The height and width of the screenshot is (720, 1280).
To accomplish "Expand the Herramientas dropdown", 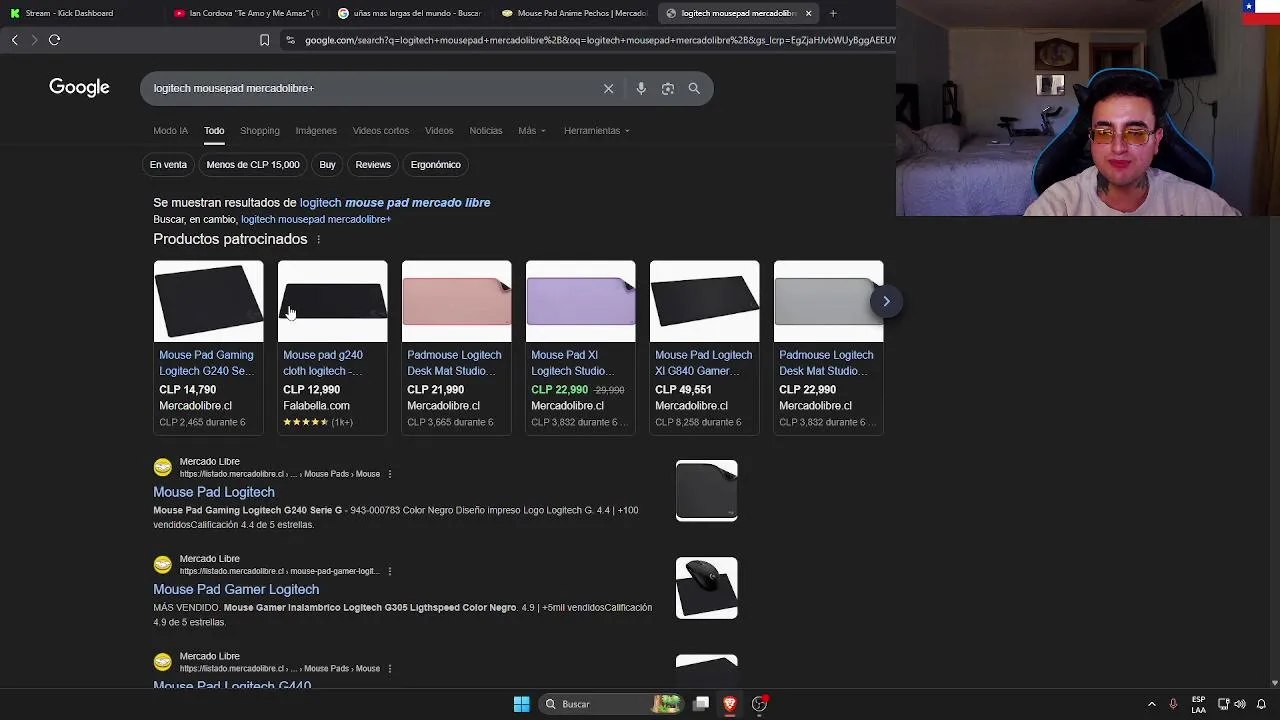I will click(596, 131).
